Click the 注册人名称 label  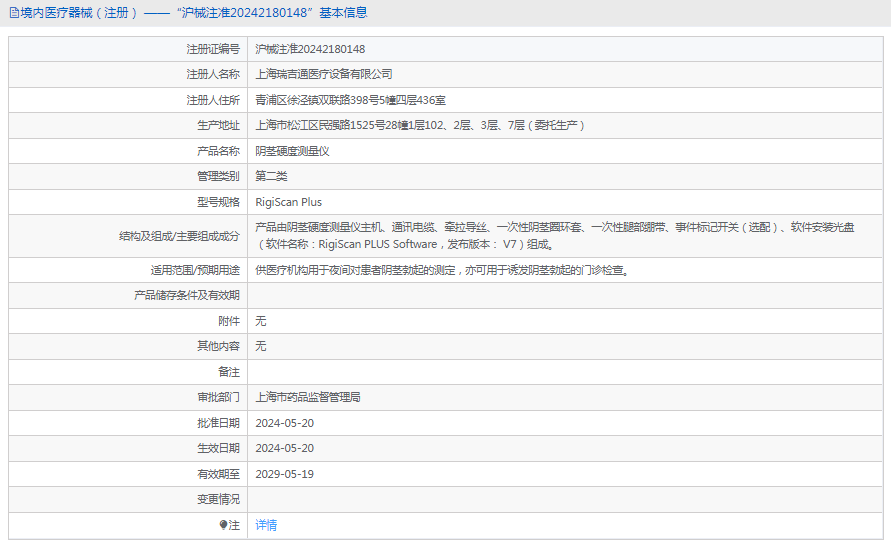coord(213,74)
